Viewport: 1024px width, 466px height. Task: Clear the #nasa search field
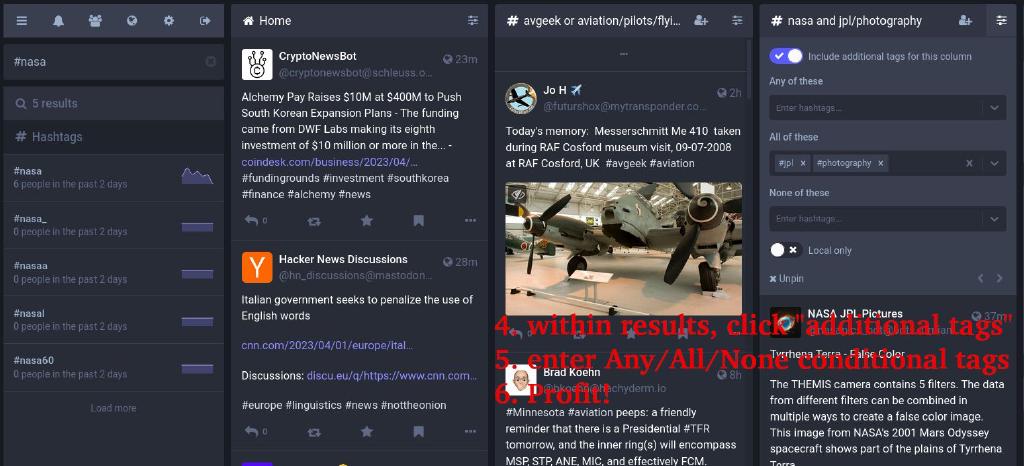(x=210, y=61)
